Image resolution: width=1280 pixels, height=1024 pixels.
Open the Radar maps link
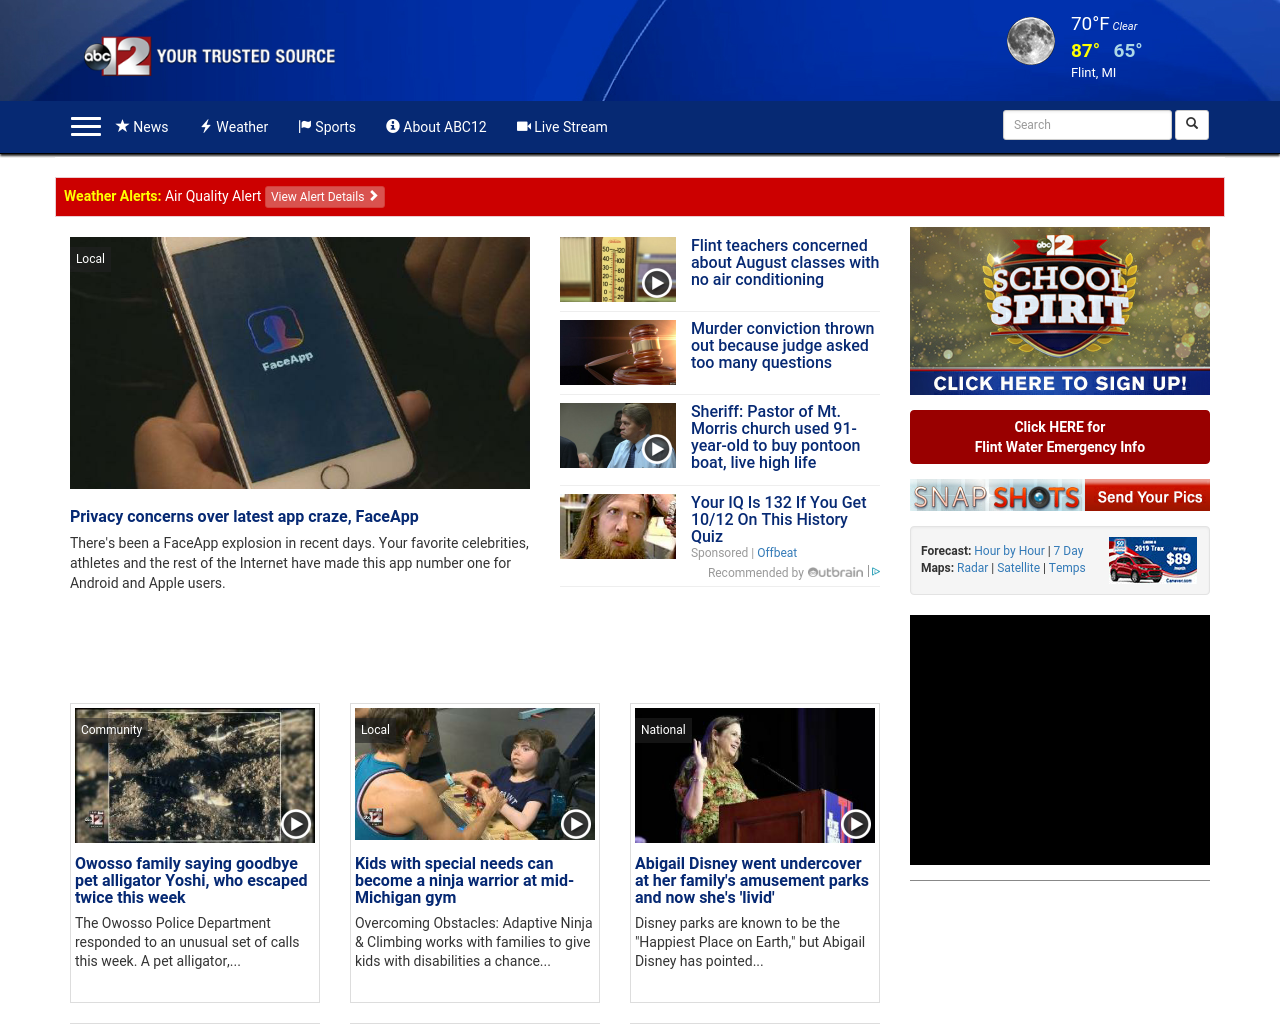pos(971,567)
